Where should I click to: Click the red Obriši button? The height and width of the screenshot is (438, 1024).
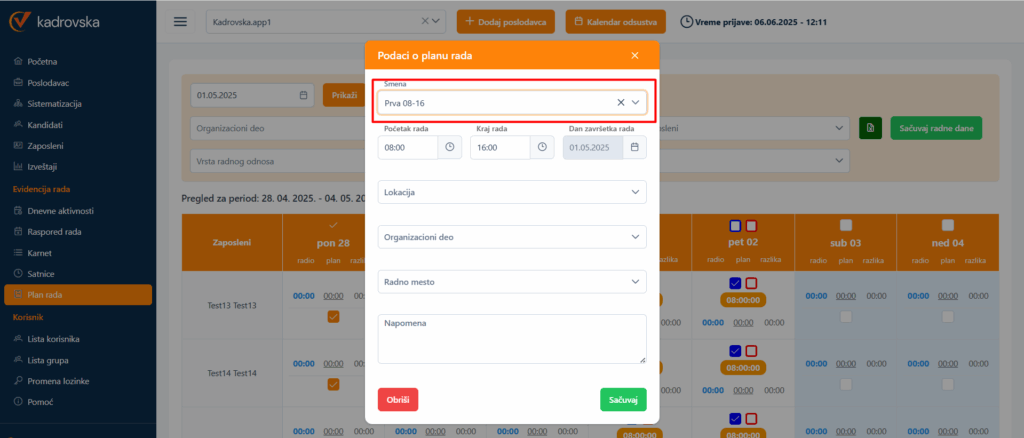point(398,399)
